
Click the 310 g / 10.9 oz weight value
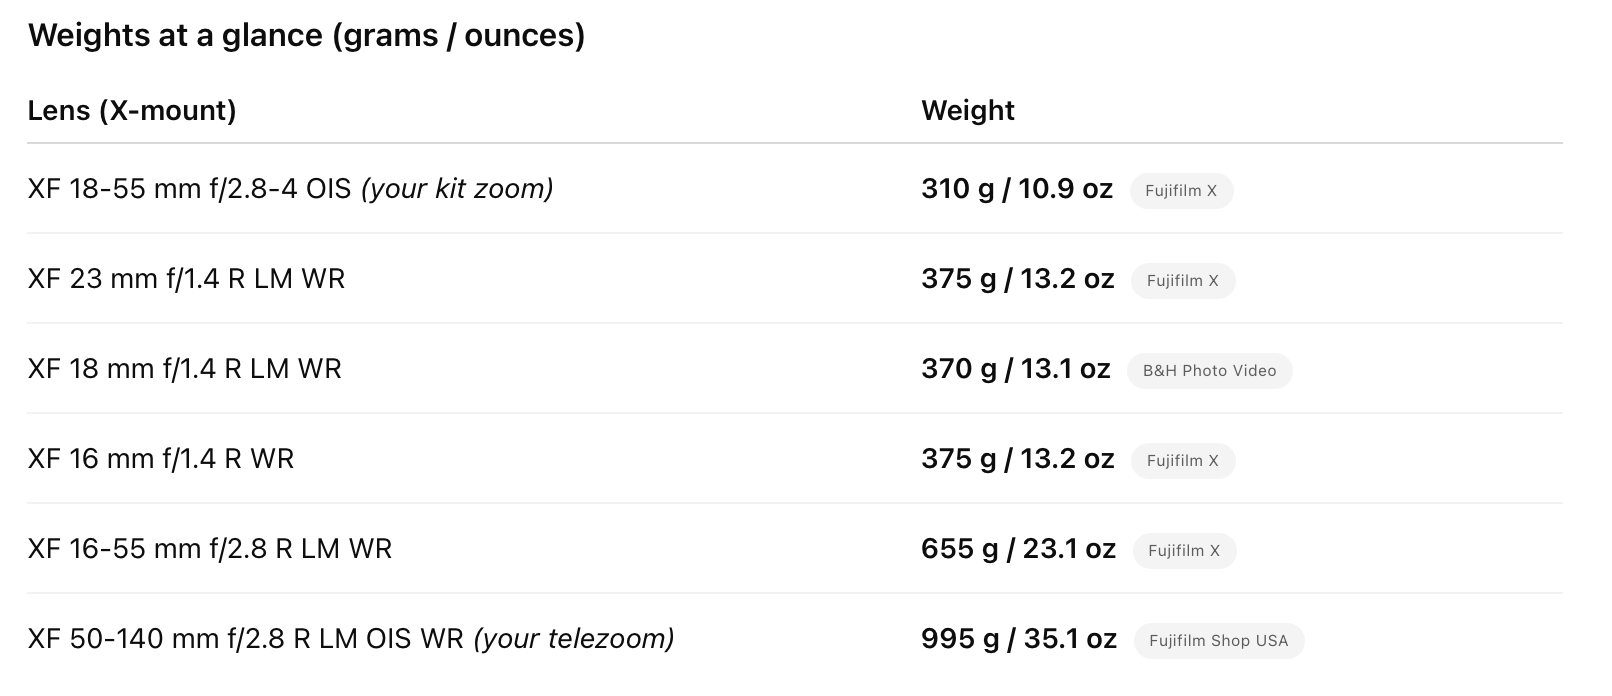1016,189
